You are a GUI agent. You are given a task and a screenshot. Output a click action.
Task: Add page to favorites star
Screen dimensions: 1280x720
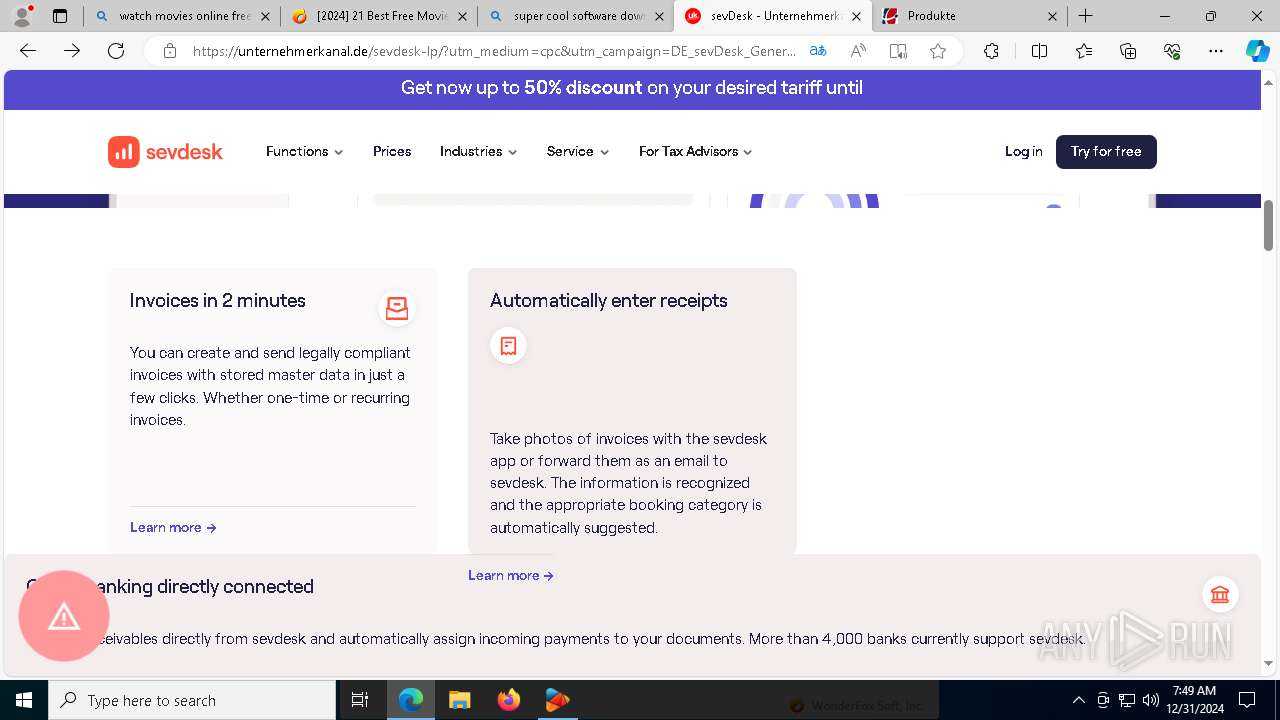(x=938, y=51)
